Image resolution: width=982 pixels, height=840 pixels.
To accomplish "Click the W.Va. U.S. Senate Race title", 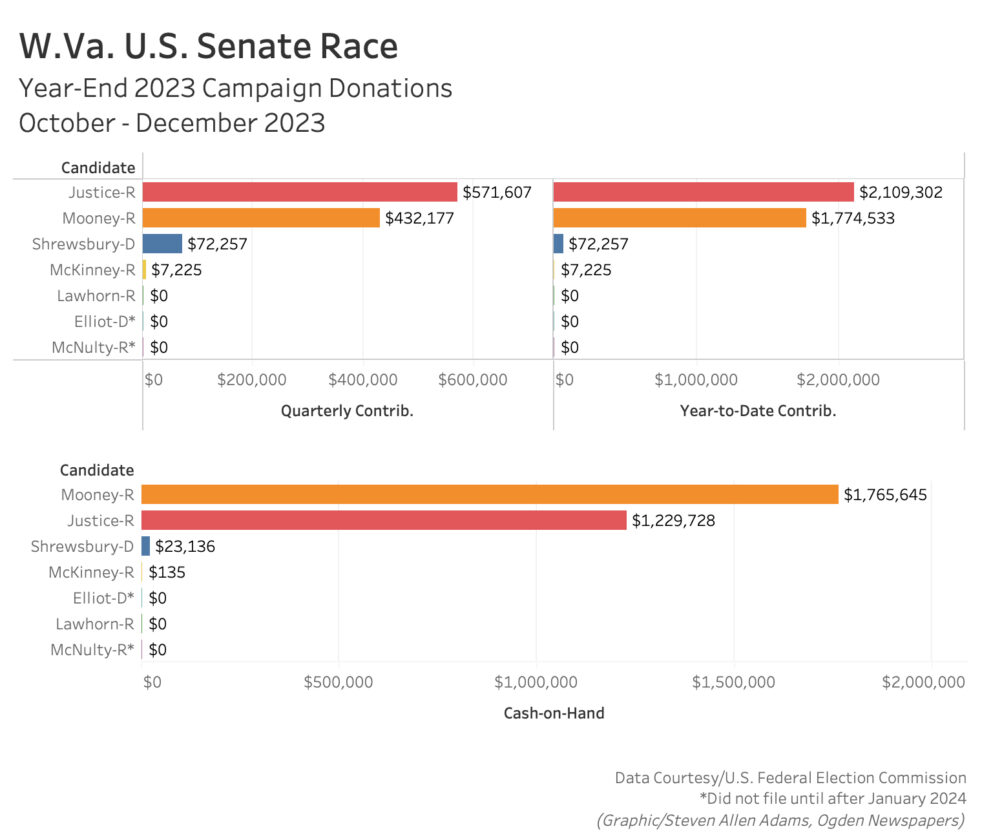I will coord(208,46).
